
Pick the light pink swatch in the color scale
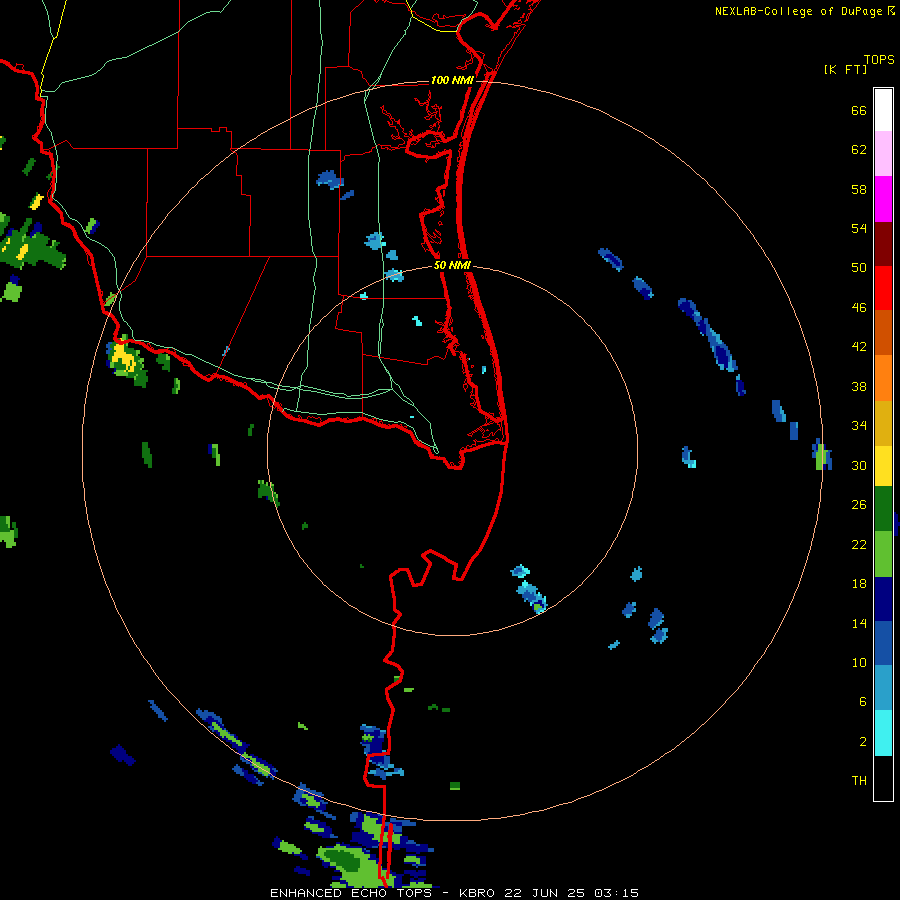(x=883, y=153)
